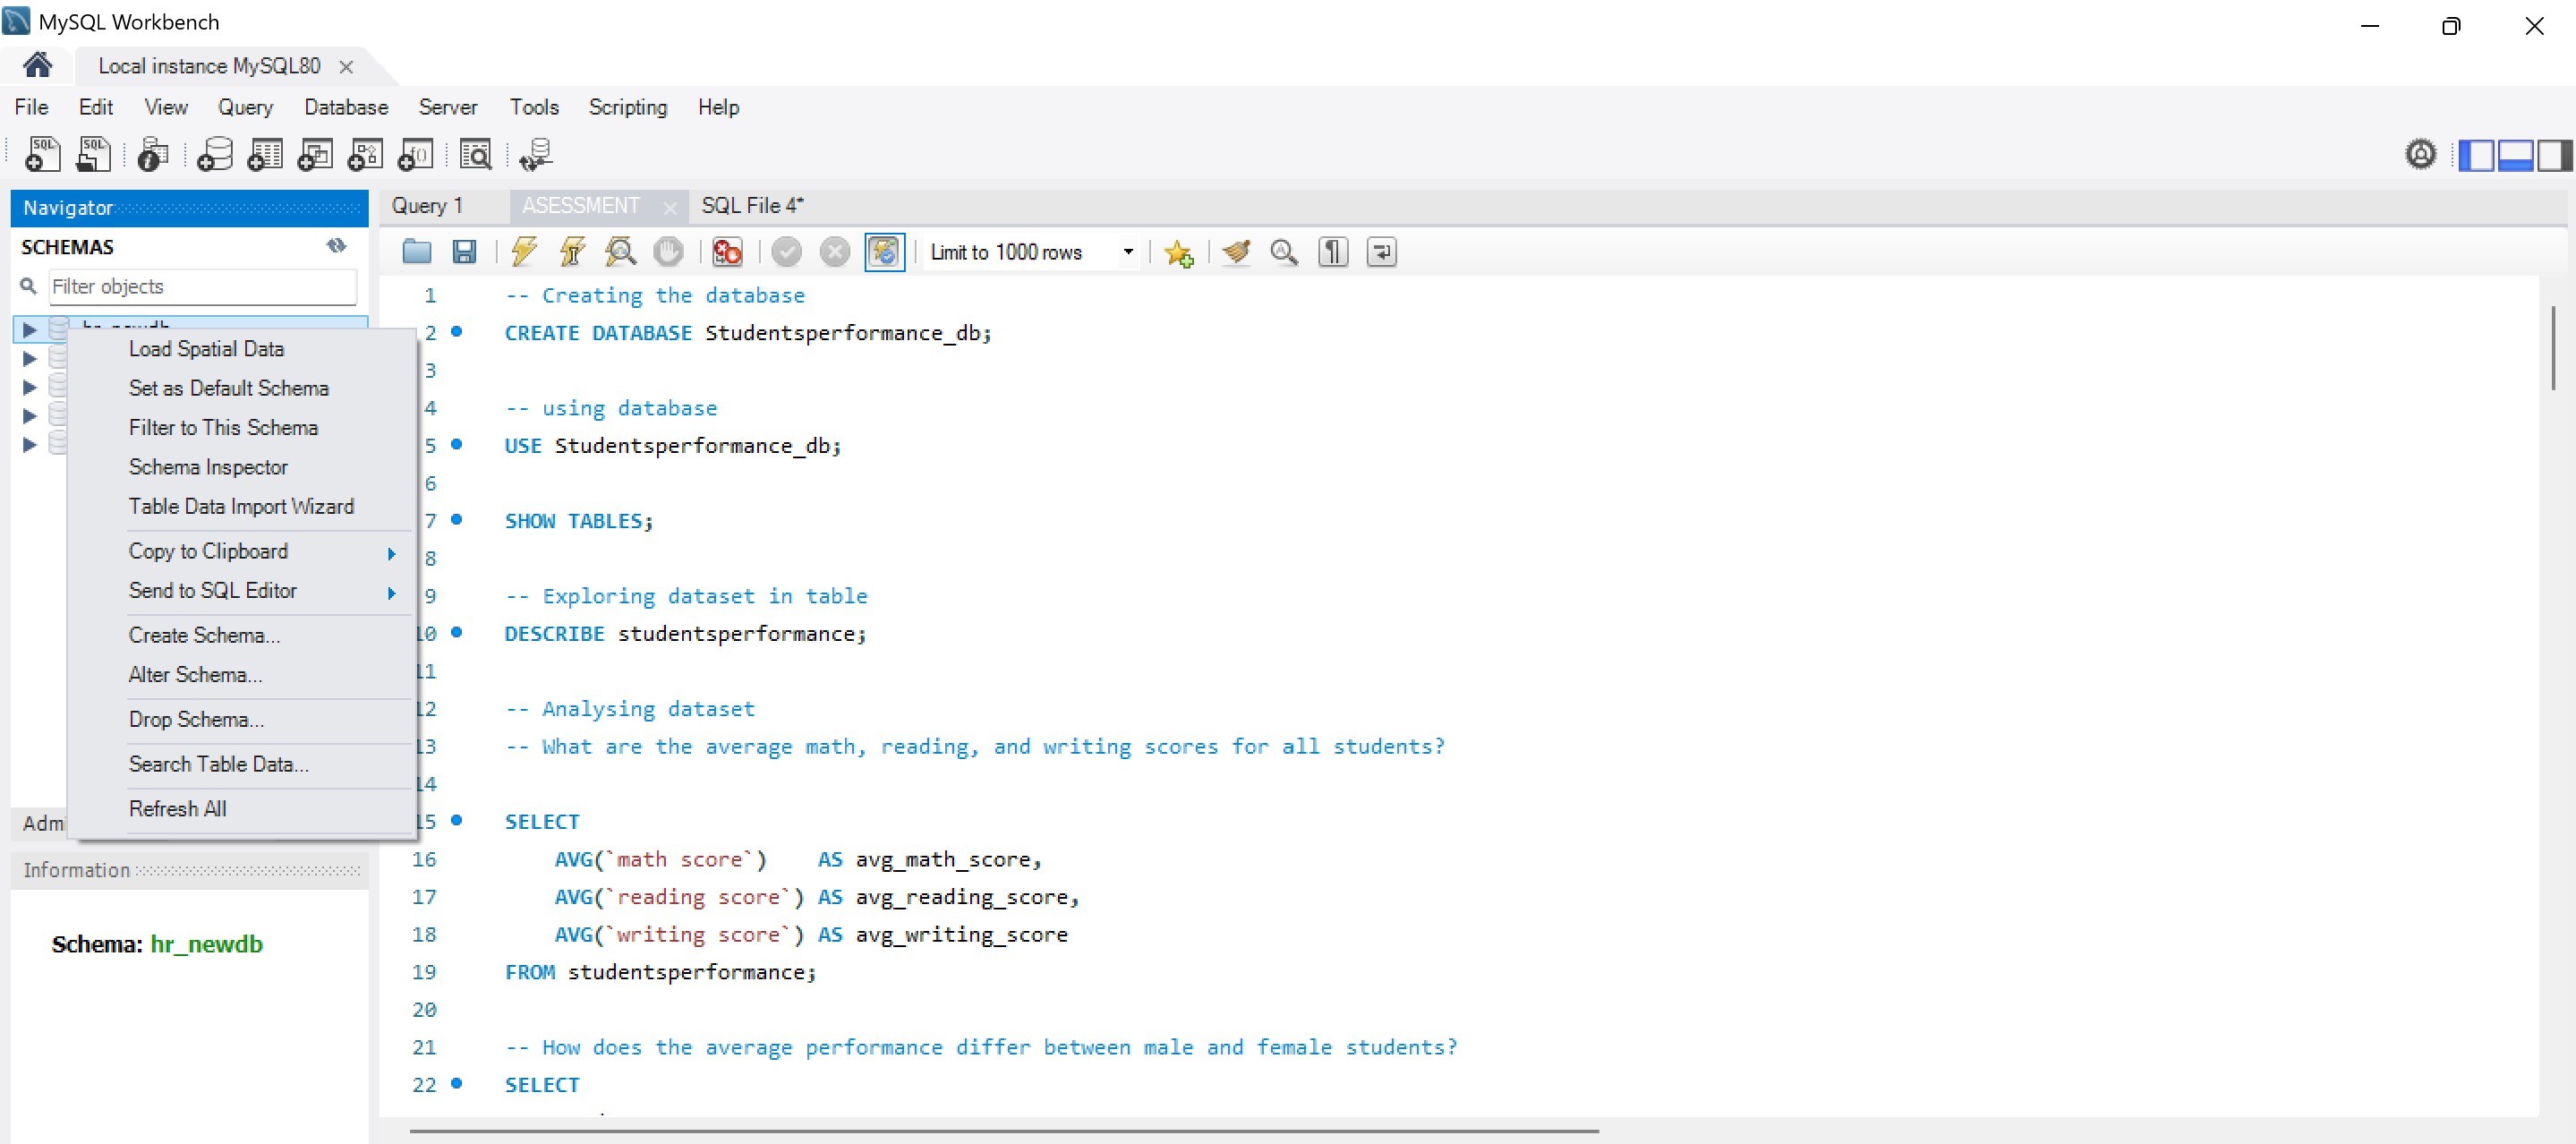Open the Limit to 1000 rows dropdown
Image resolution: width=2576 pixels, height=1144 pixels.
point(1128,252)
